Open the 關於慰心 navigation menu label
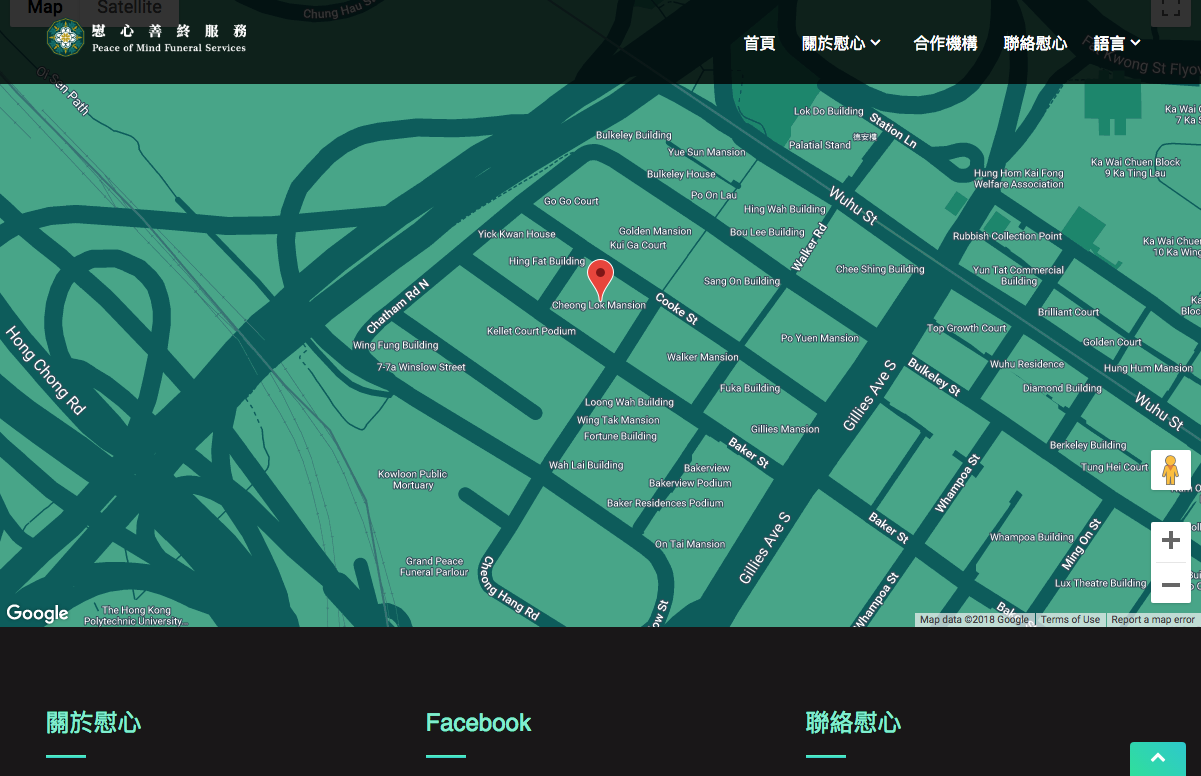This screenshot has height=776, width=1201. point(834,43)
